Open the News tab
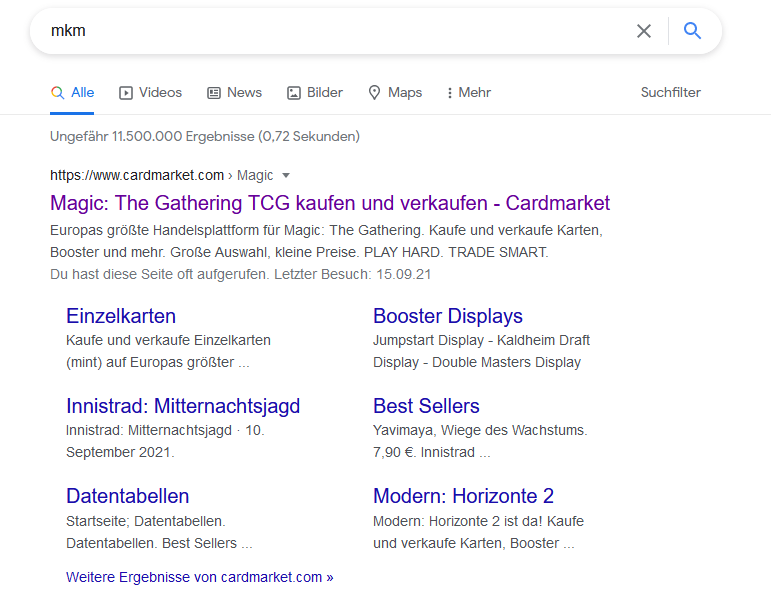The width and height of the screenshot is (771, 603). [x=235, y=92]
